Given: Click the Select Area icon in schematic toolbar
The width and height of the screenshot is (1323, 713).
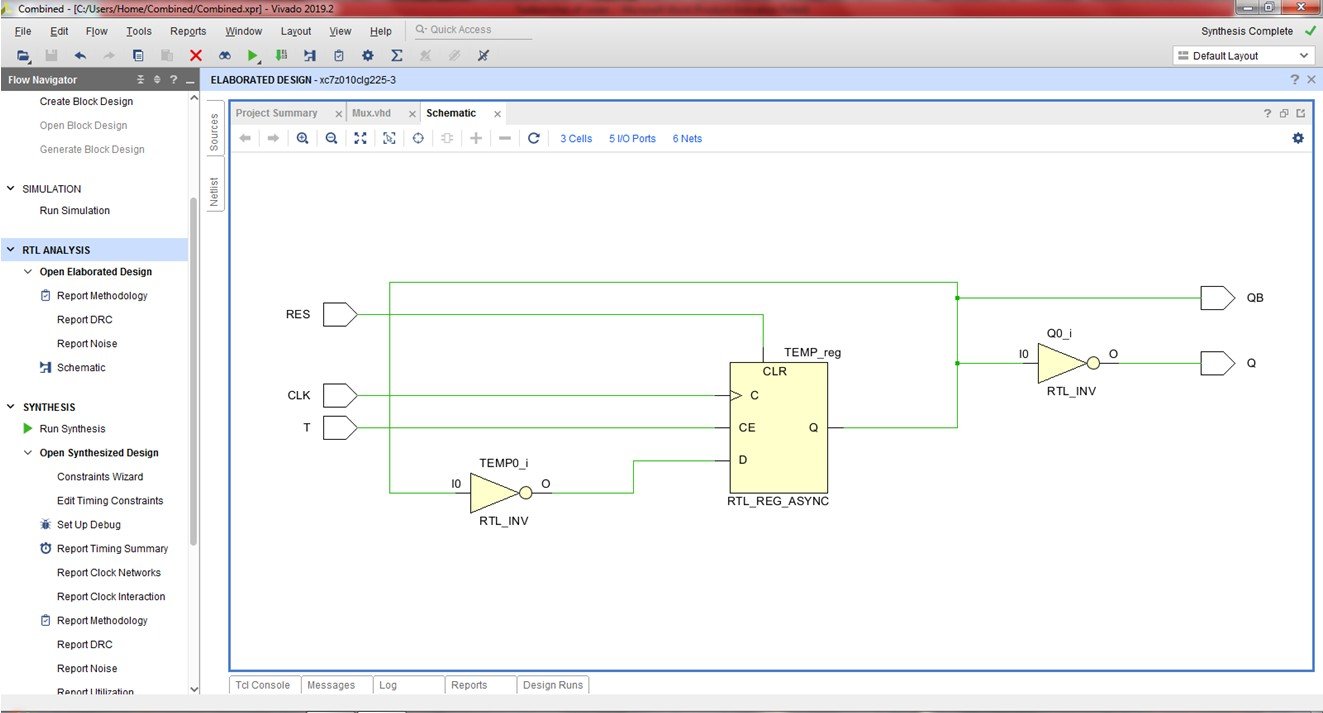Looking at the screenshot, I should tap(389, 138).
